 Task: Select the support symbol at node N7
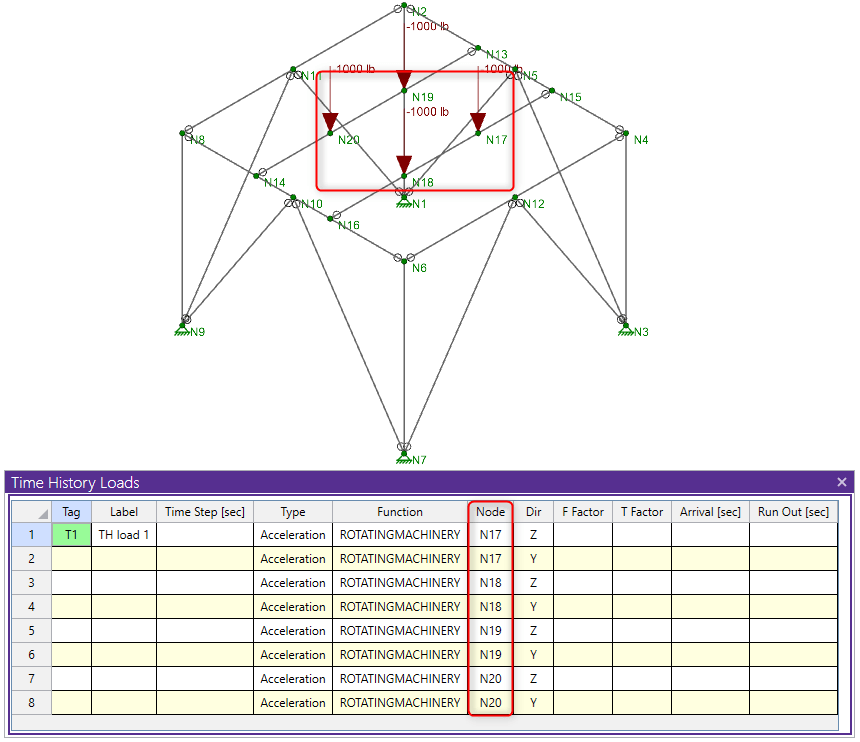click(x=403, y=458)
